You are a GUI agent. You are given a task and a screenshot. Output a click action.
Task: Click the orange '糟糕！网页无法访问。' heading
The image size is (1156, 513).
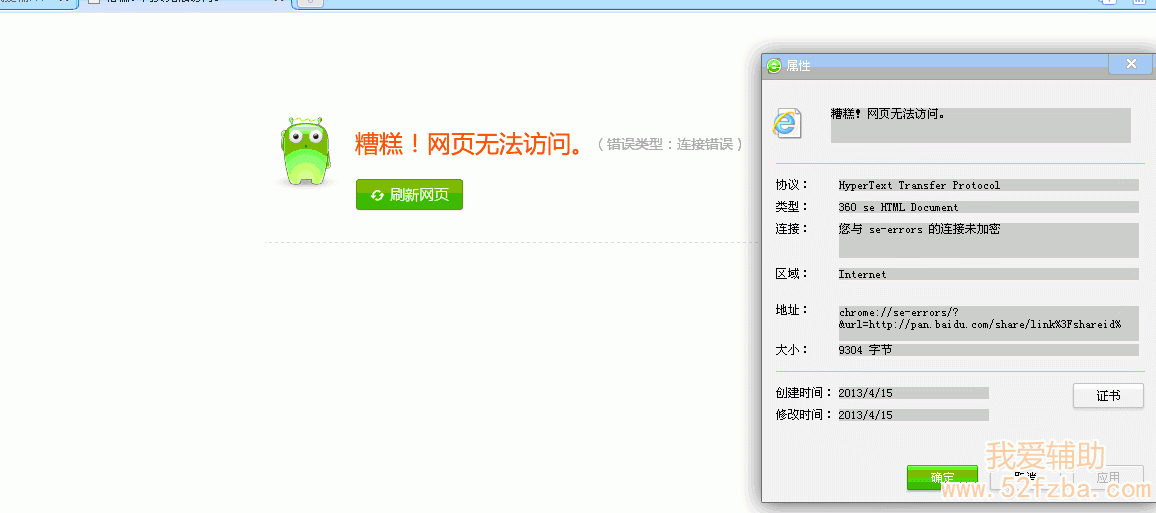click(x=470, y=143)
